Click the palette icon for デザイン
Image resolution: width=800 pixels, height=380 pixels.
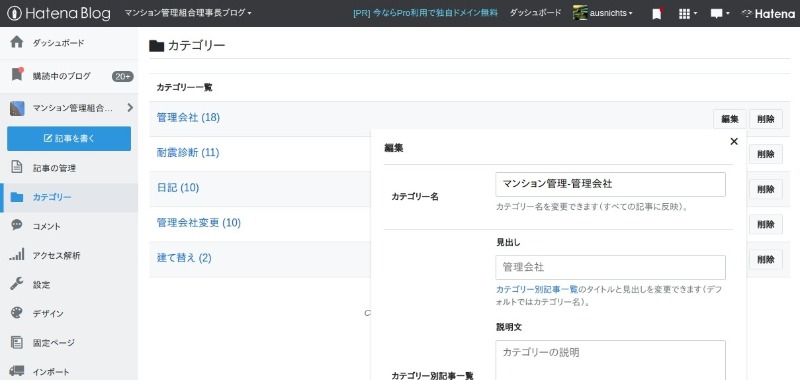17,313
